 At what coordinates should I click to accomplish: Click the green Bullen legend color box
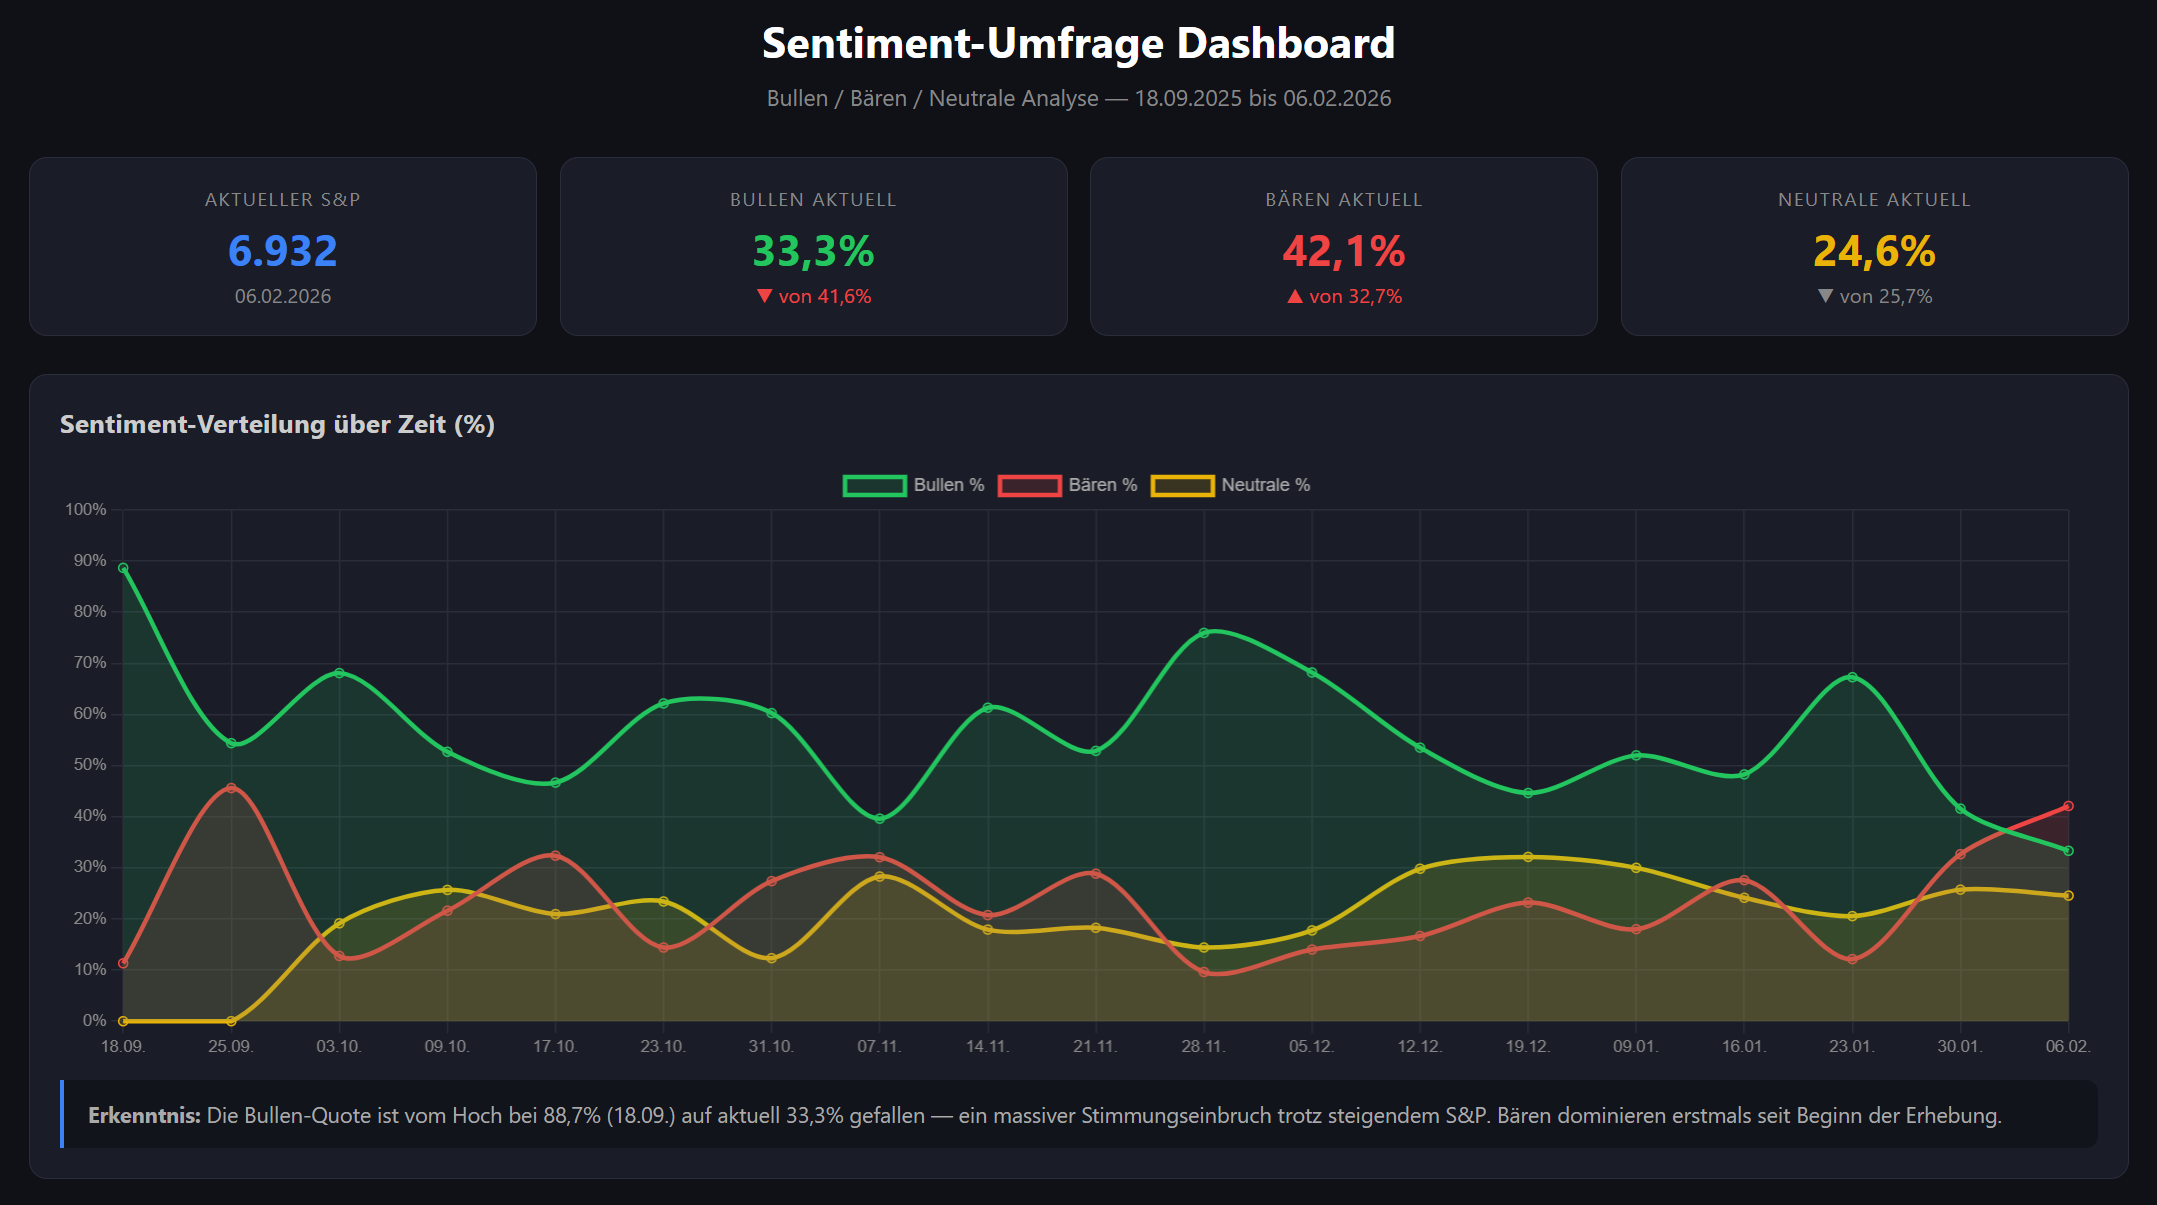pyautogui.click(x=874, y=486)
